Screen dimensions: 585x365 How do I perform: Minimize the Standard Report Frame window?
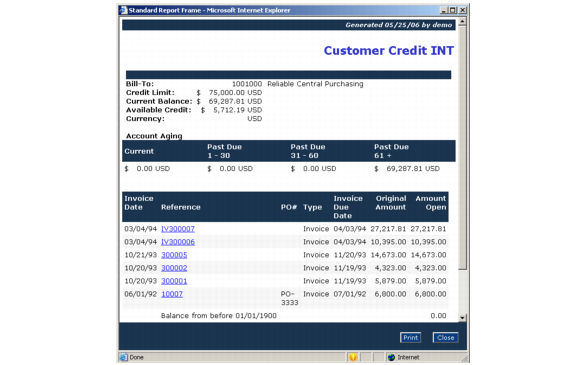444,10
